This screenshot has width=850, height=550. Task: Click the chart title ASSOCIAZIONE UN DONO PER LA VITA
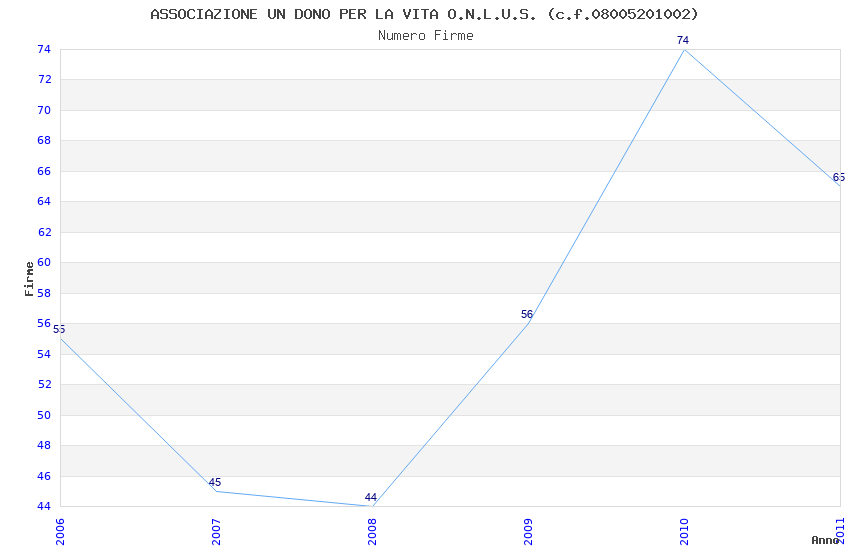[424, 14]
